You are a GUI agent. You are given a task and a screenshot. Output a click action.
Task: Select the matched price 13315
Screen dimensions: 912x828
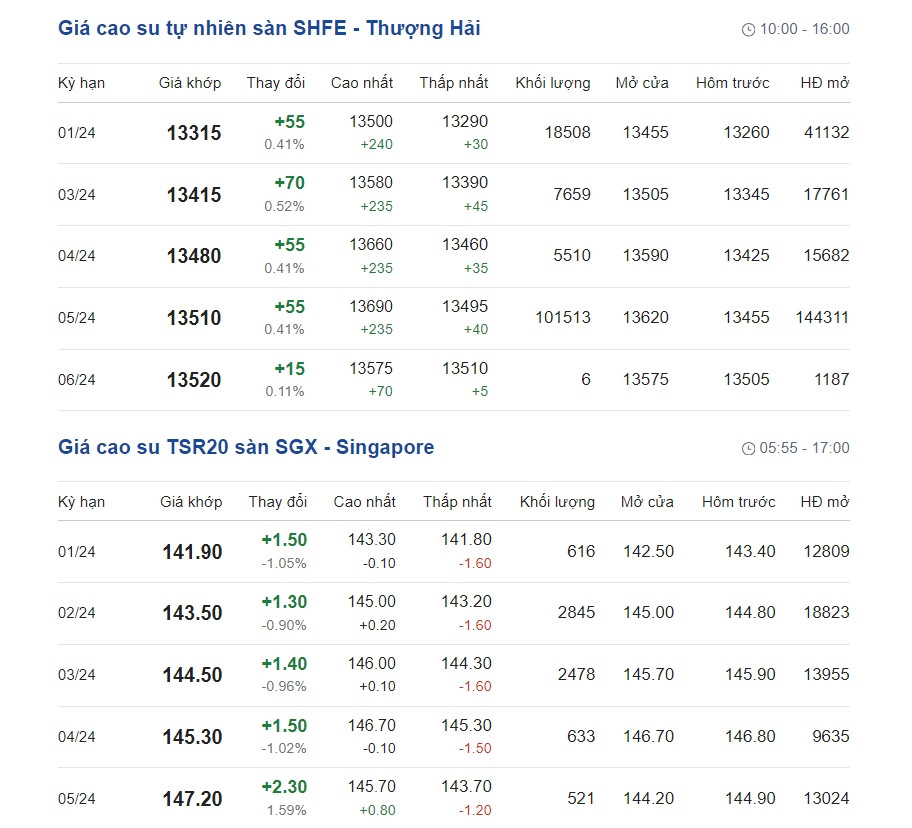(194, 133)
